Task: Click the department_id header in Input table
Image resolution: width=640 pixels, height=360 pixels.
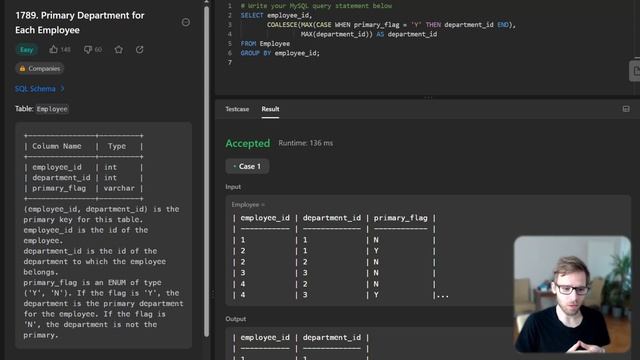Action: 331,218
